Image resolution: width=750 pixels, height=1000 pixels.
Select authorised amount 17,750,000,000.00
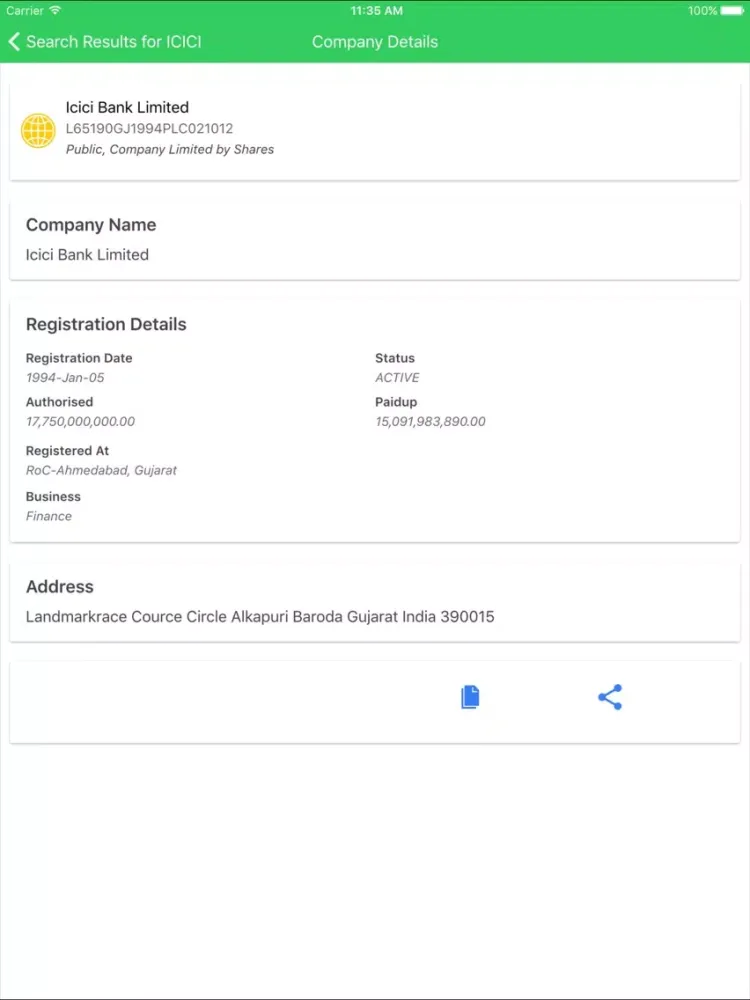80,422
